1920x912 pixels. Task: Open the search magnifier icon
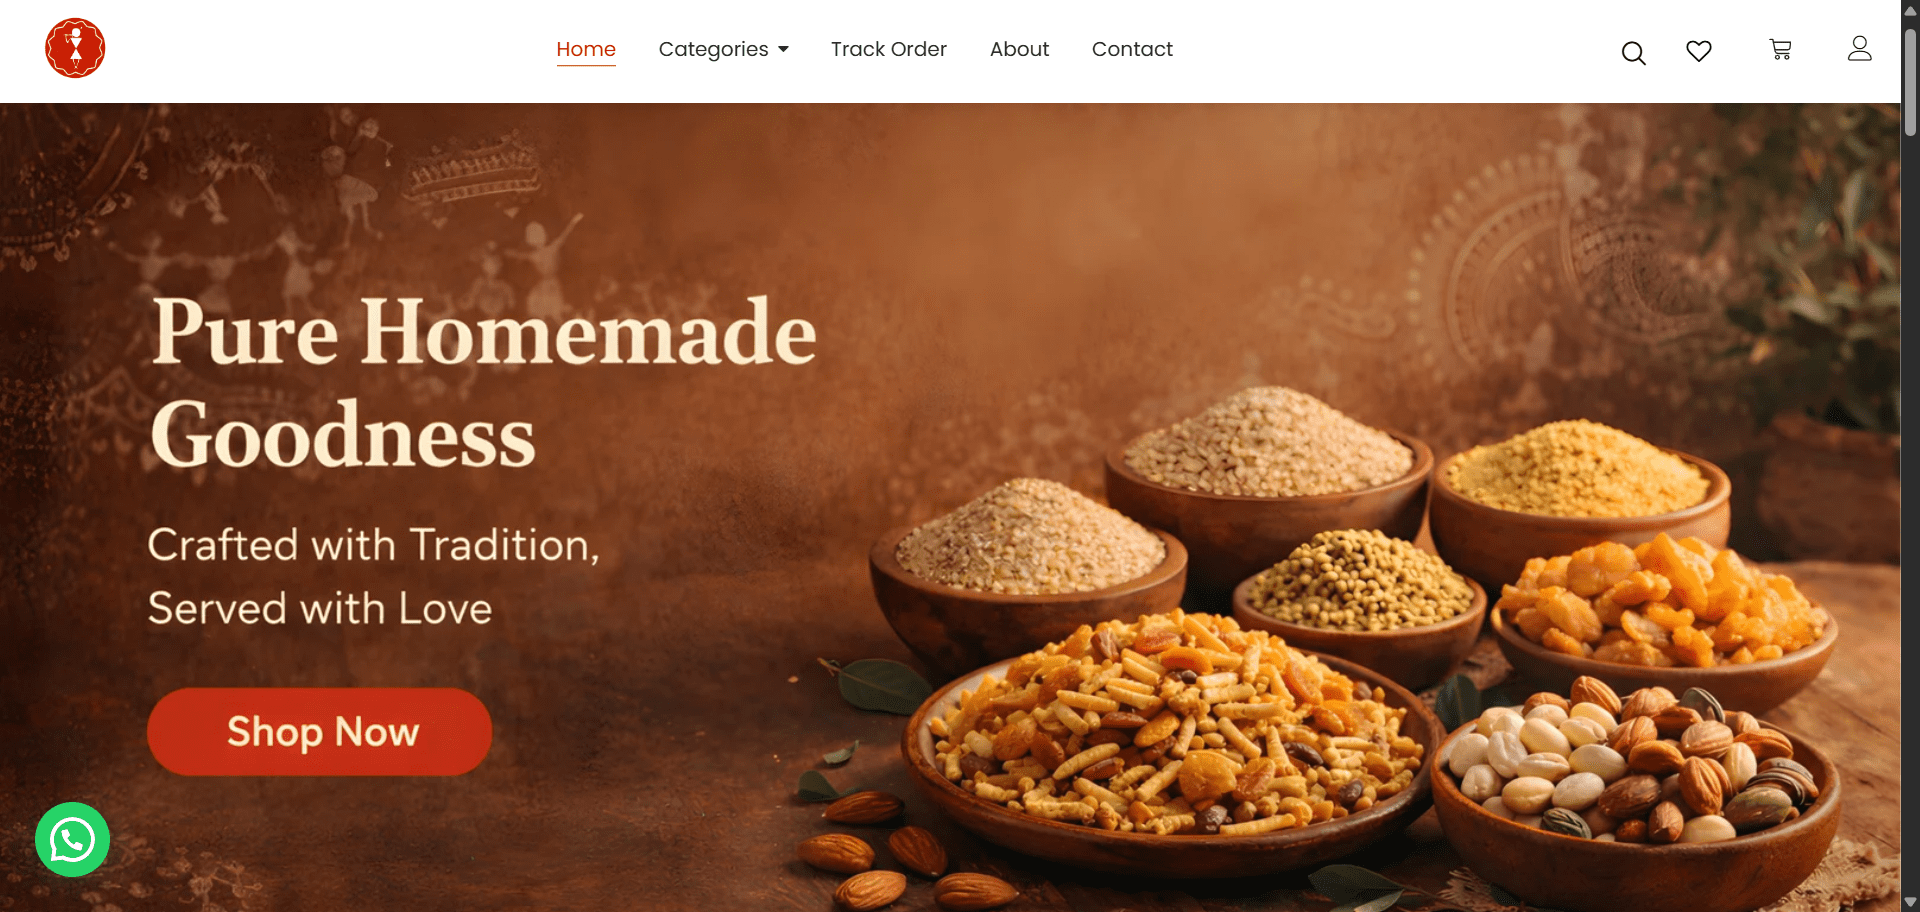[1633, 53]
